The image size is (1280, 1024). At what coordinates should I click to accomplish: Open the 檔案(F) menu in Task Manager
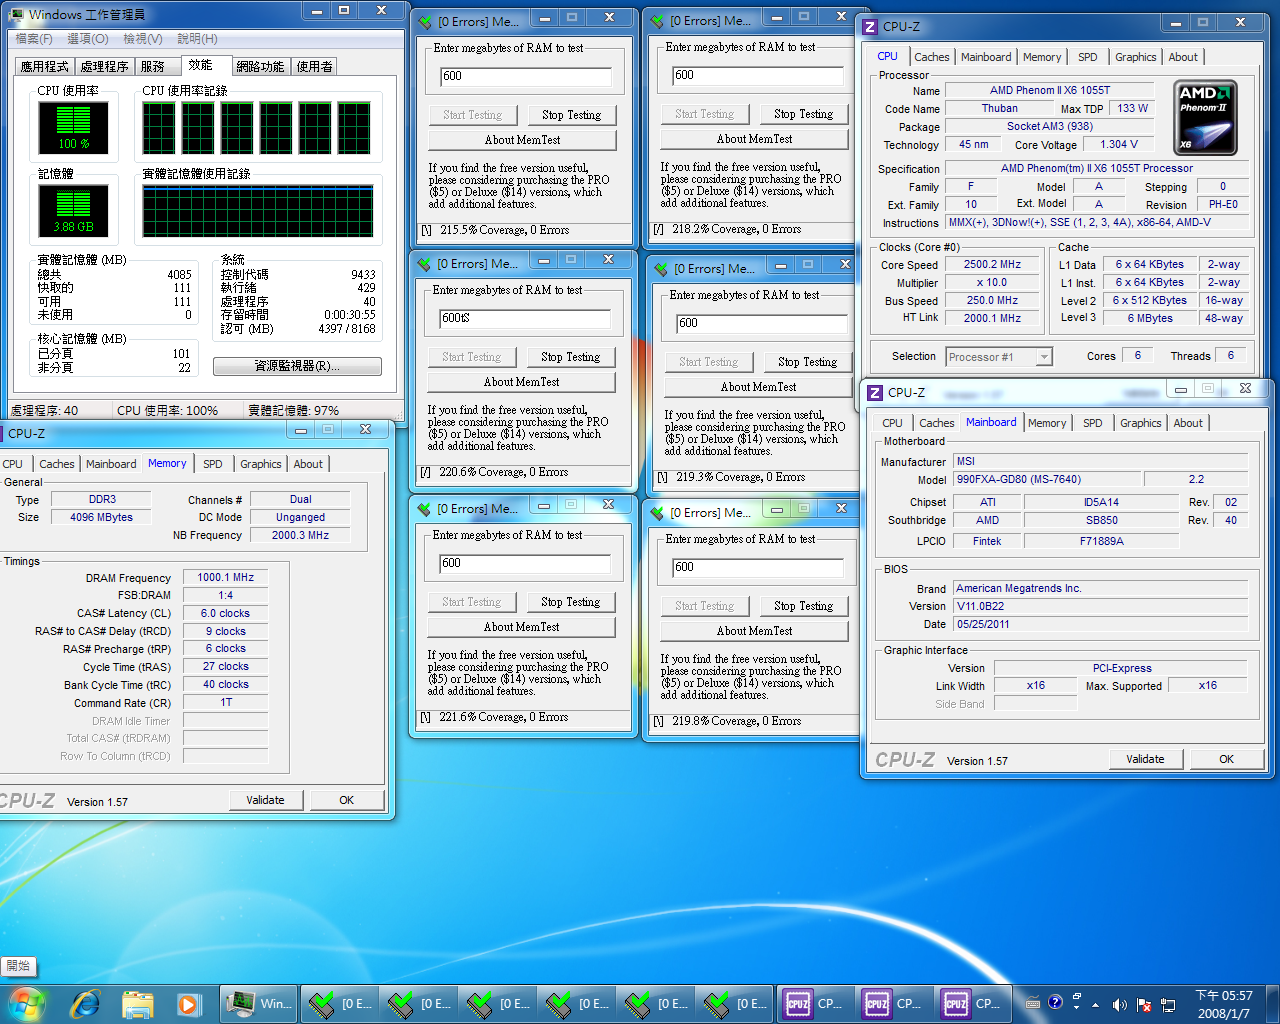(x=34, y=38)
